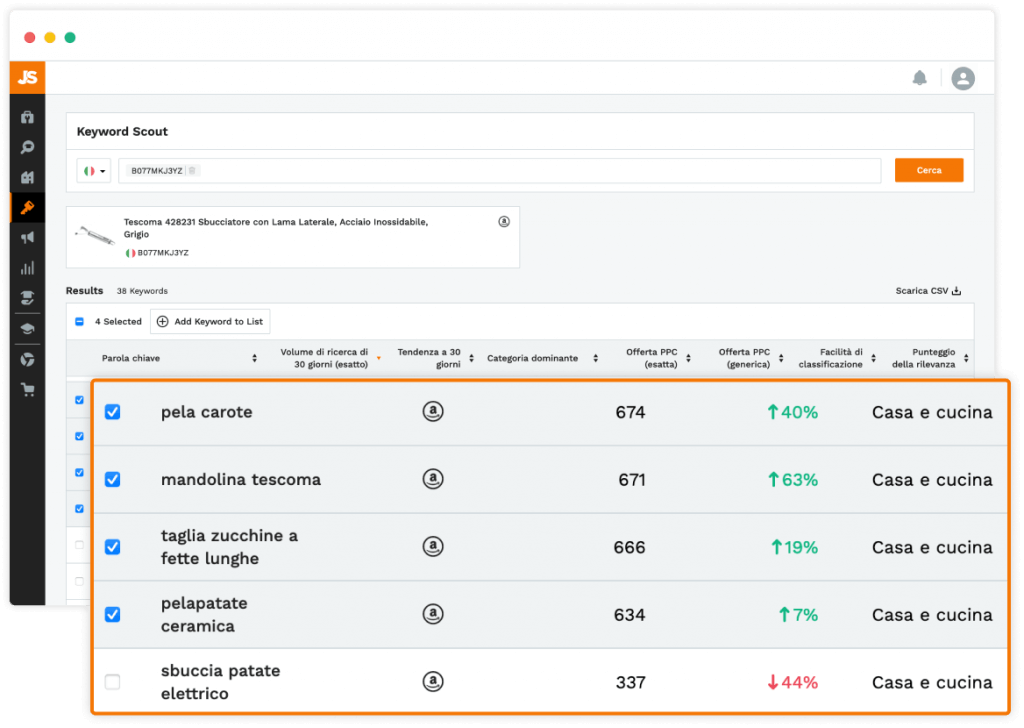Viewport: 1024px width, 728px height.
Task: Sort by Volume di ricerca di 30 giorni
Action: [379, 358]
